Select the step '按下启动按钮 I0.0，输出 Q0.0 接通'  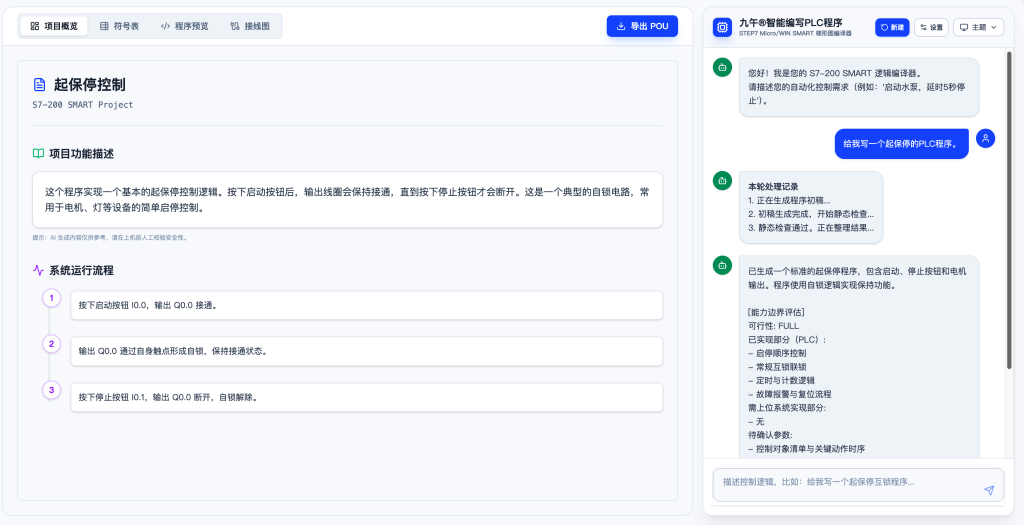click(x=366, y=305)
